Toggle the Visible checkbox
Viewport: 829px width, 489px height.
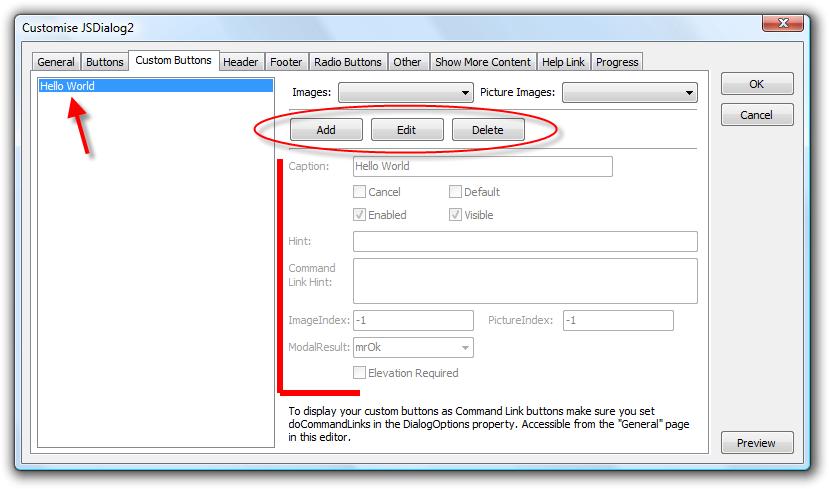(x=455, y=215)
